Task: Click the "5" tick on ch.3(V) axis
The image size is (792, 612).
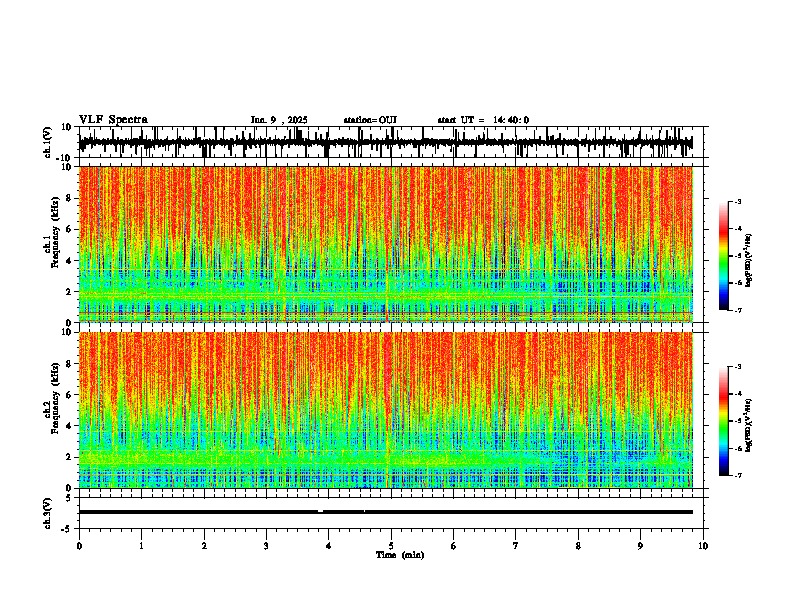Action: pos(70,498)
